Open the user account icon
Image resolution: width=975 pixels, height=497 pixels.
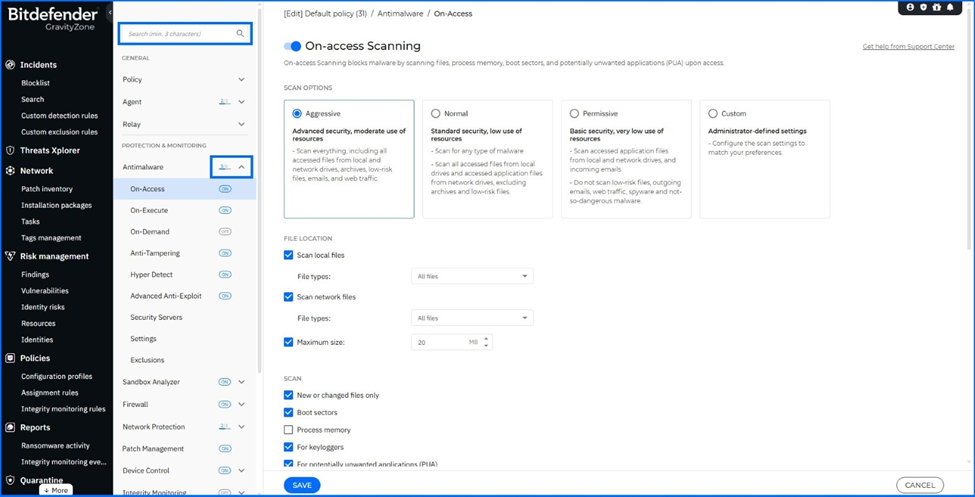910,7
